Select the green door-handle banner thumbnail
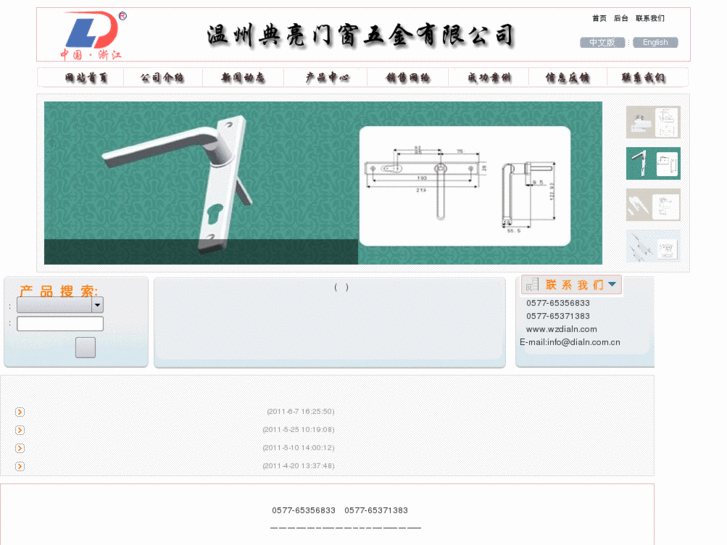Image resolution: width=727 pixels, height=545 pixels. tap(653, 163)
